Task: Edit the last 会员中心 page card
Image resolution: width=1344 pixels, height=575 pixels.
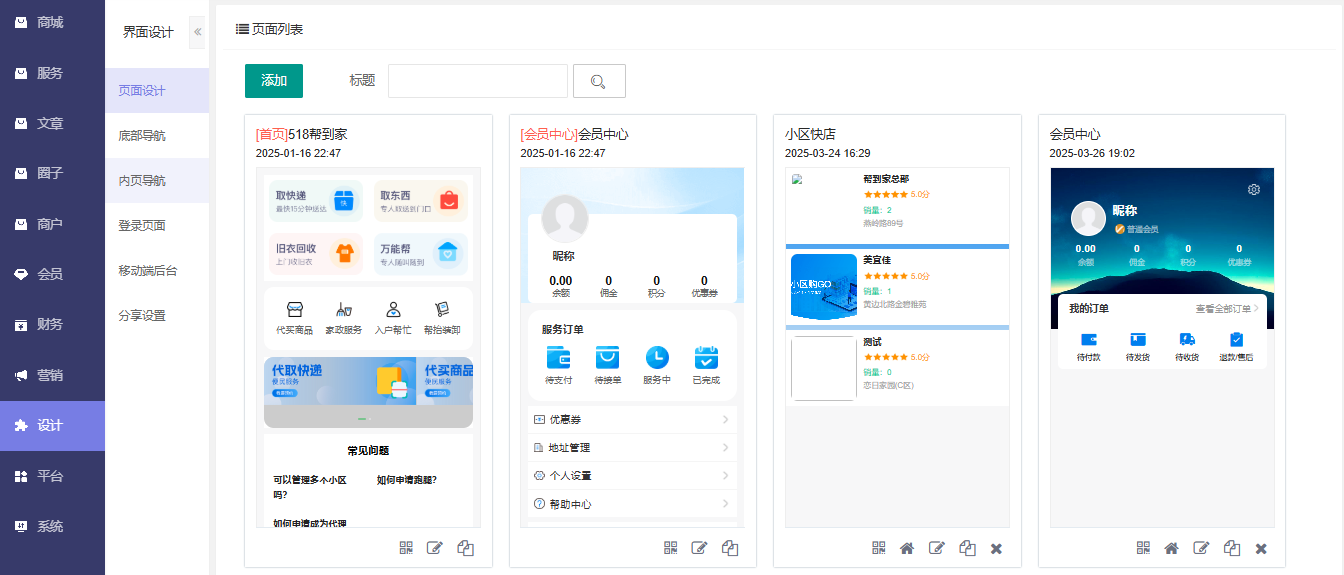Action: [1202, 548]
